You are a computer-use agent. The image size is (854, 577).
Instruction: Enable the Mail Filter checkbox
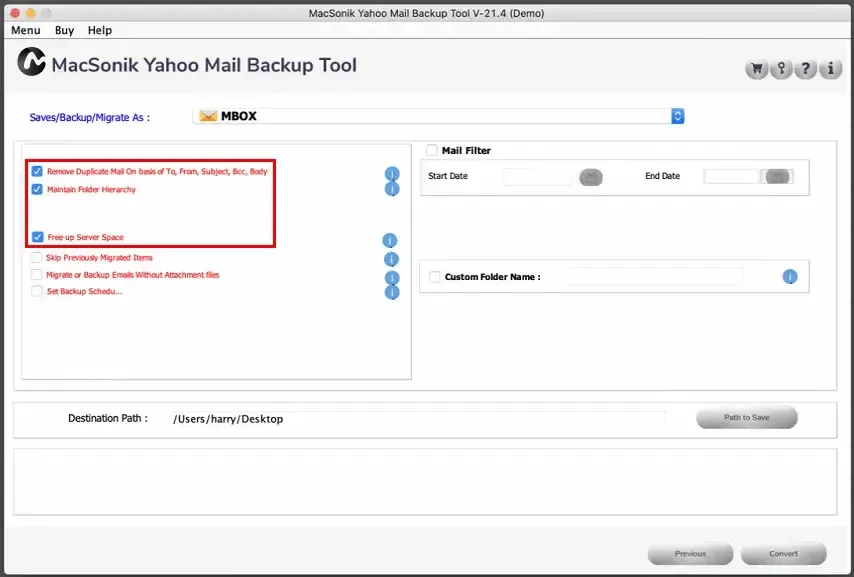tap(432, 150)
